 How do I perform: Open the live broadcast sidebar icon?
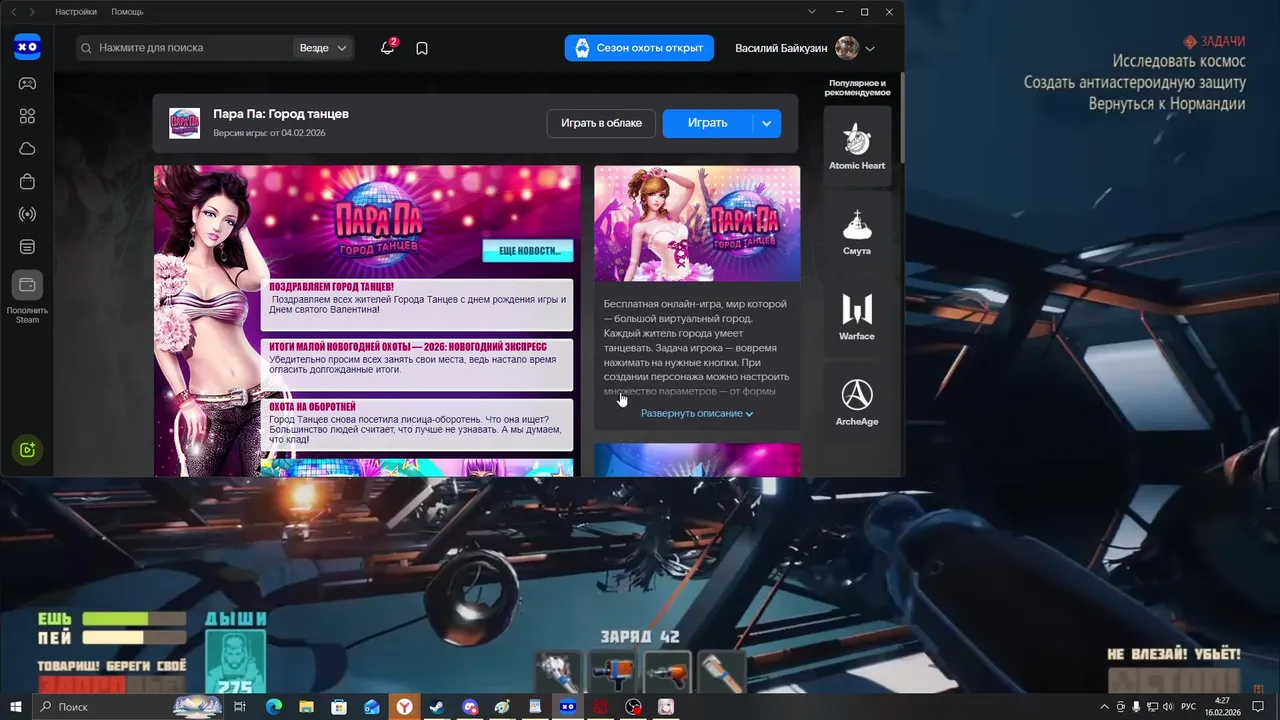(27, 214)
